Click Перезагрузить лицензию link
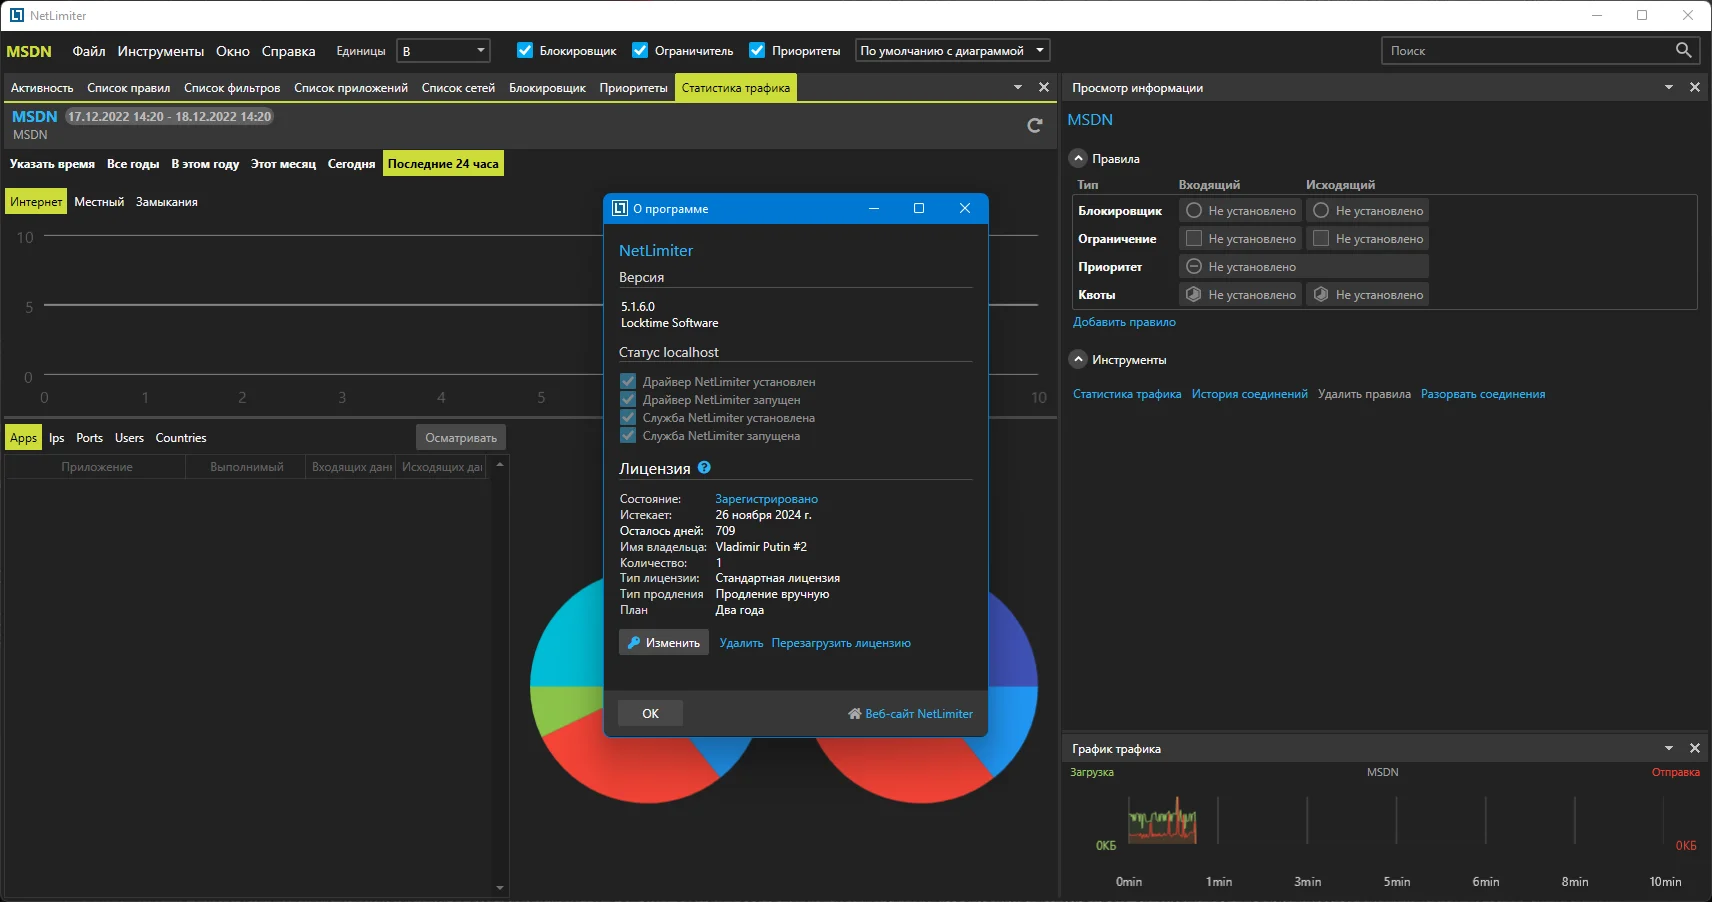The height and width of the screenshot is (902, 1712). (841, 643)
